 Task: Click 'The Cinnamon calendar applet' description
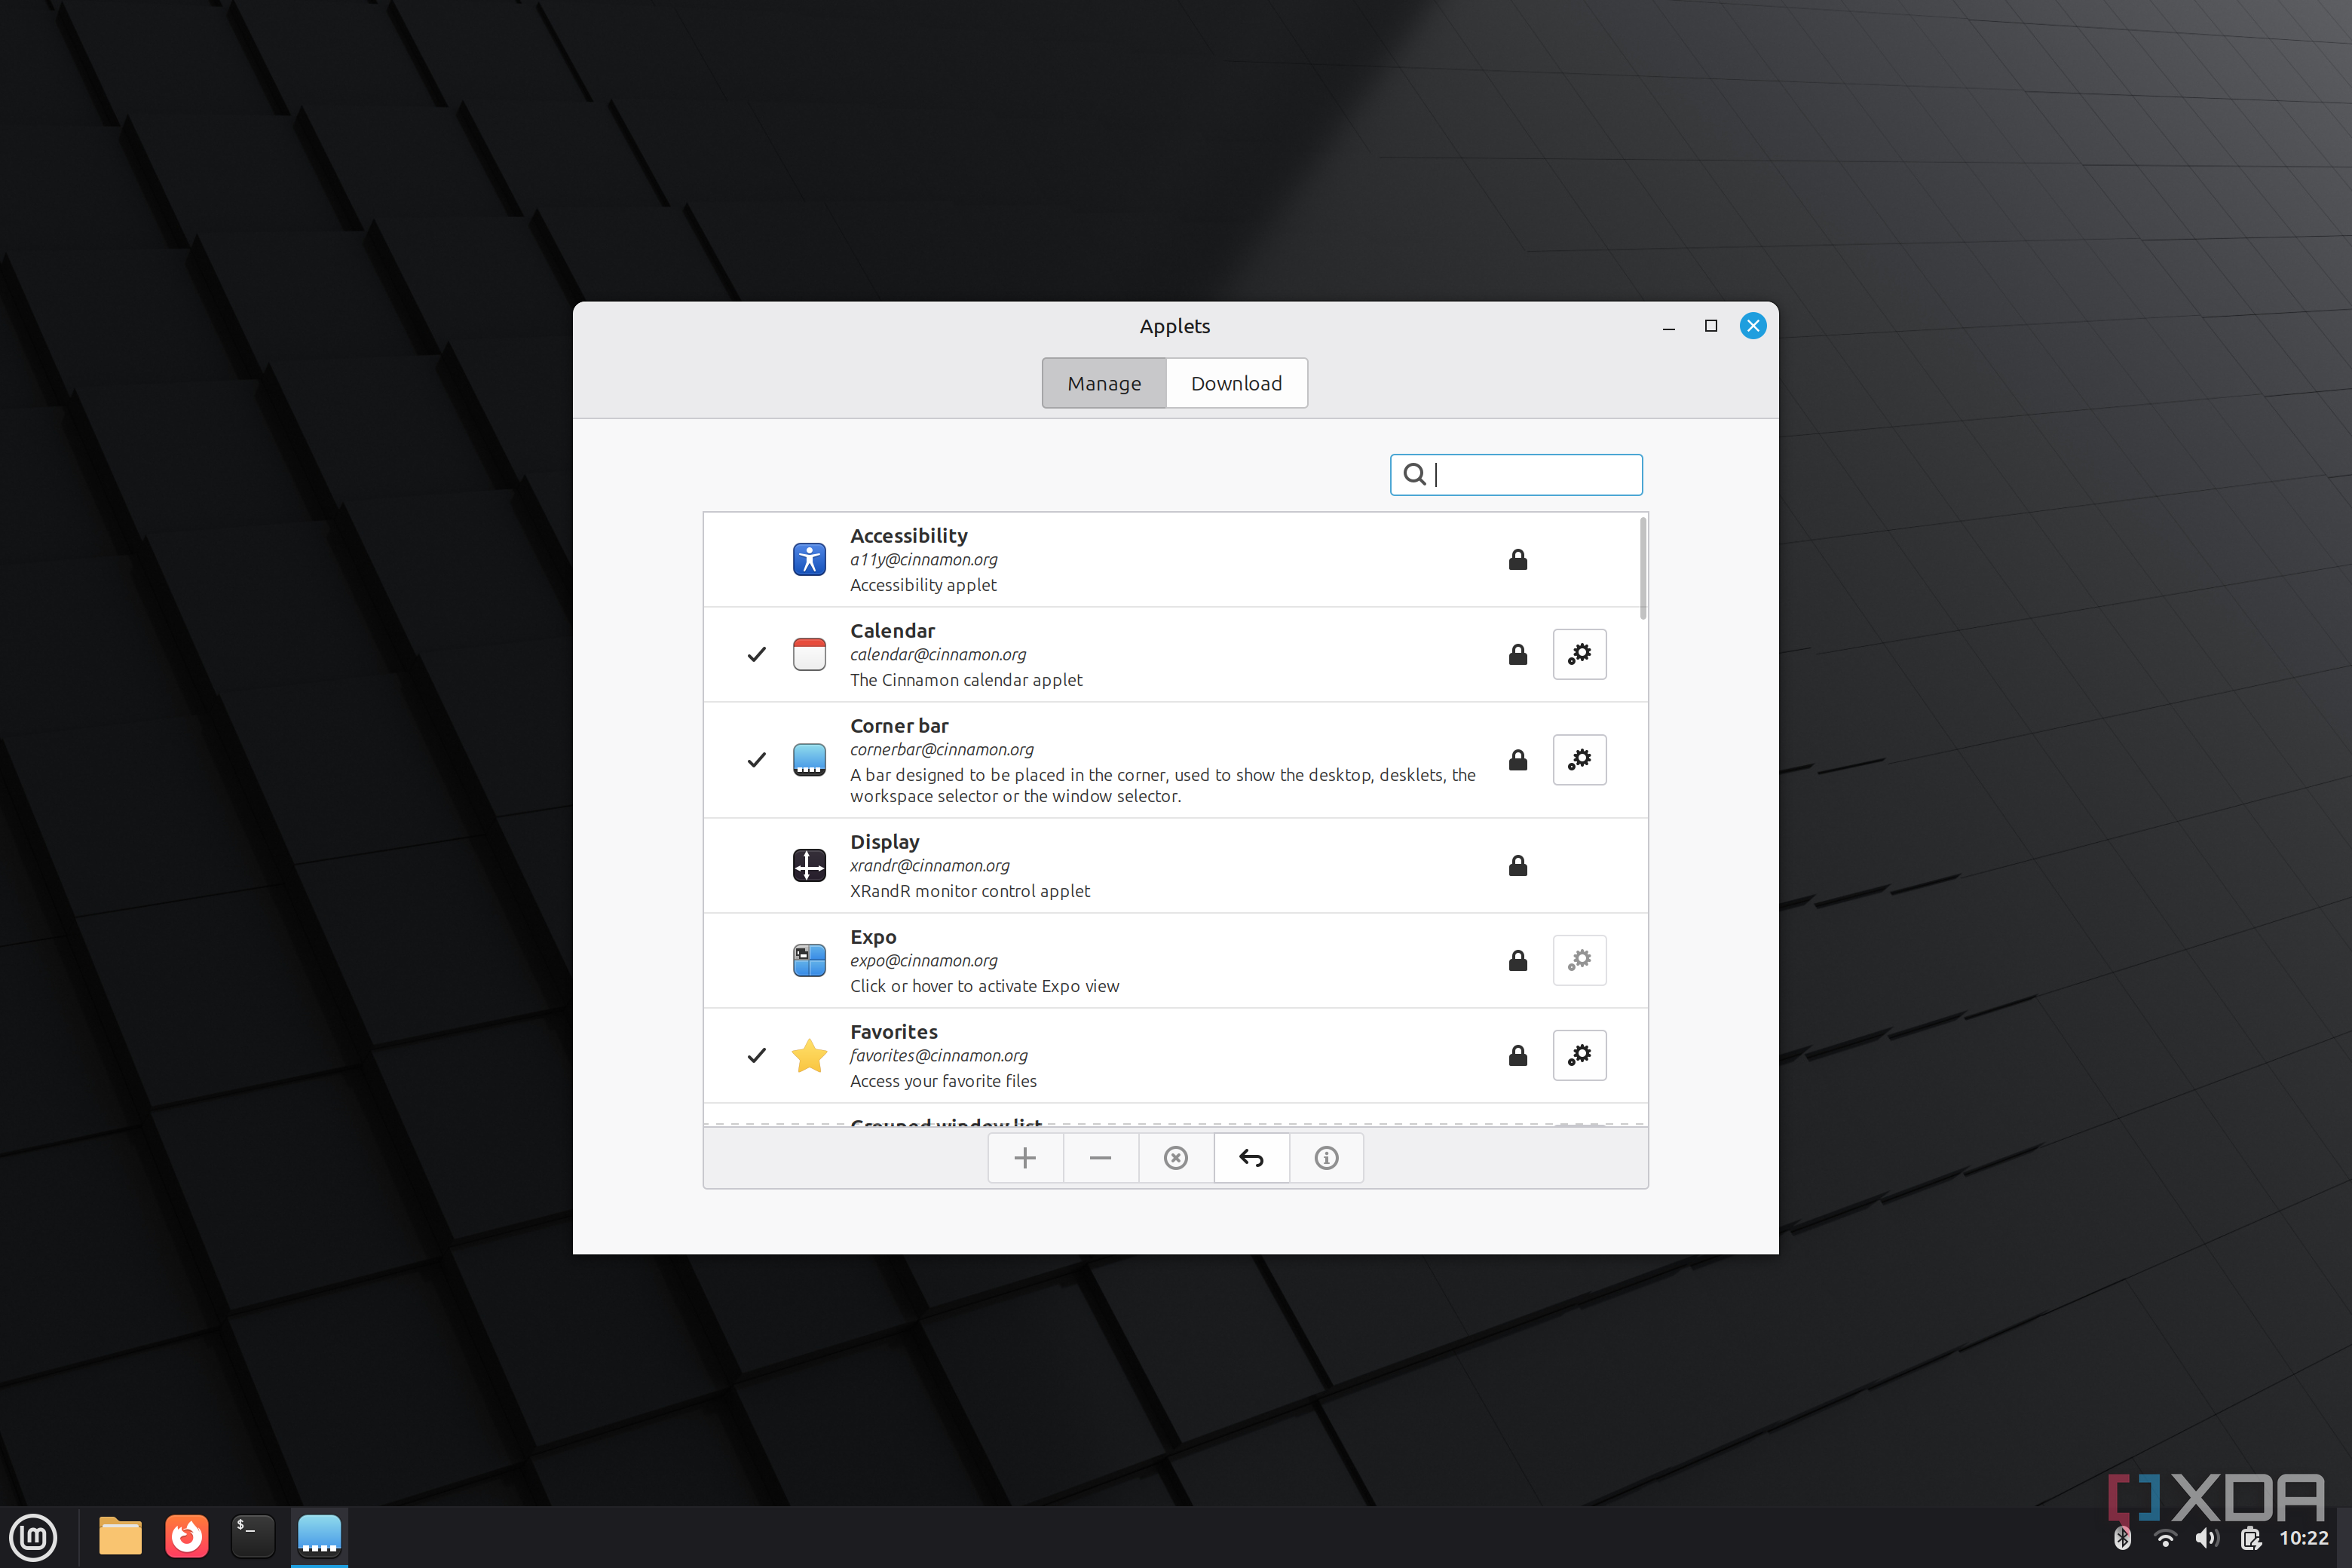click(x=966, y=680)
